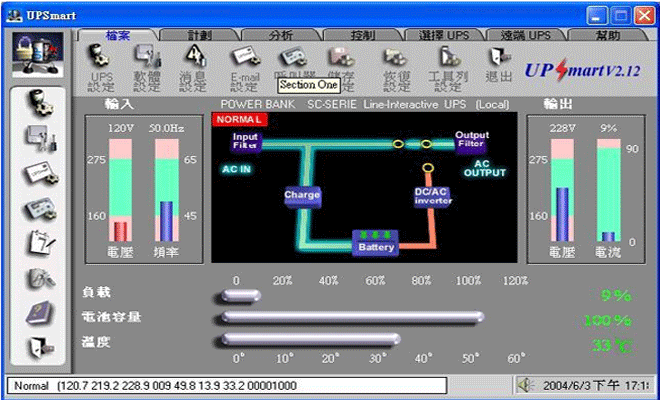Click the input 電壓 voltage gauge bar
The height and width of the screenshot is (400, 660).
120,190
